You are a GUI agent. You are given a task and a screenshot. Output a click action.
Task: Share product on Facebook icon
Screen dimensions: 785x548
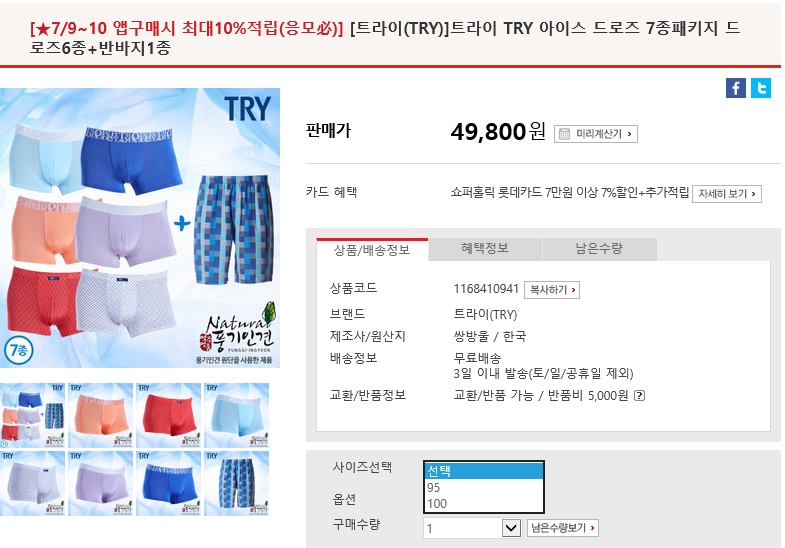point(735,88)
